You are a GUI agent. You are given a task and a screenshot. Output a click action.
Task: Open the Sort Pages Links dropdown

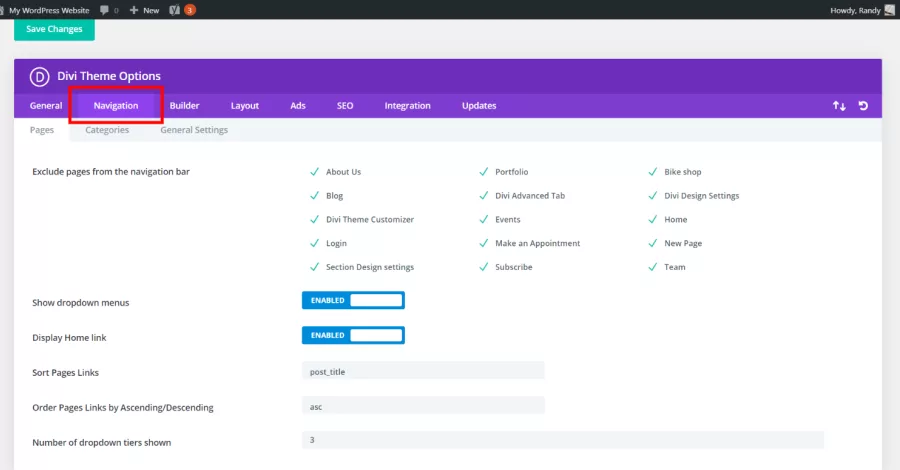click(423, 371)
